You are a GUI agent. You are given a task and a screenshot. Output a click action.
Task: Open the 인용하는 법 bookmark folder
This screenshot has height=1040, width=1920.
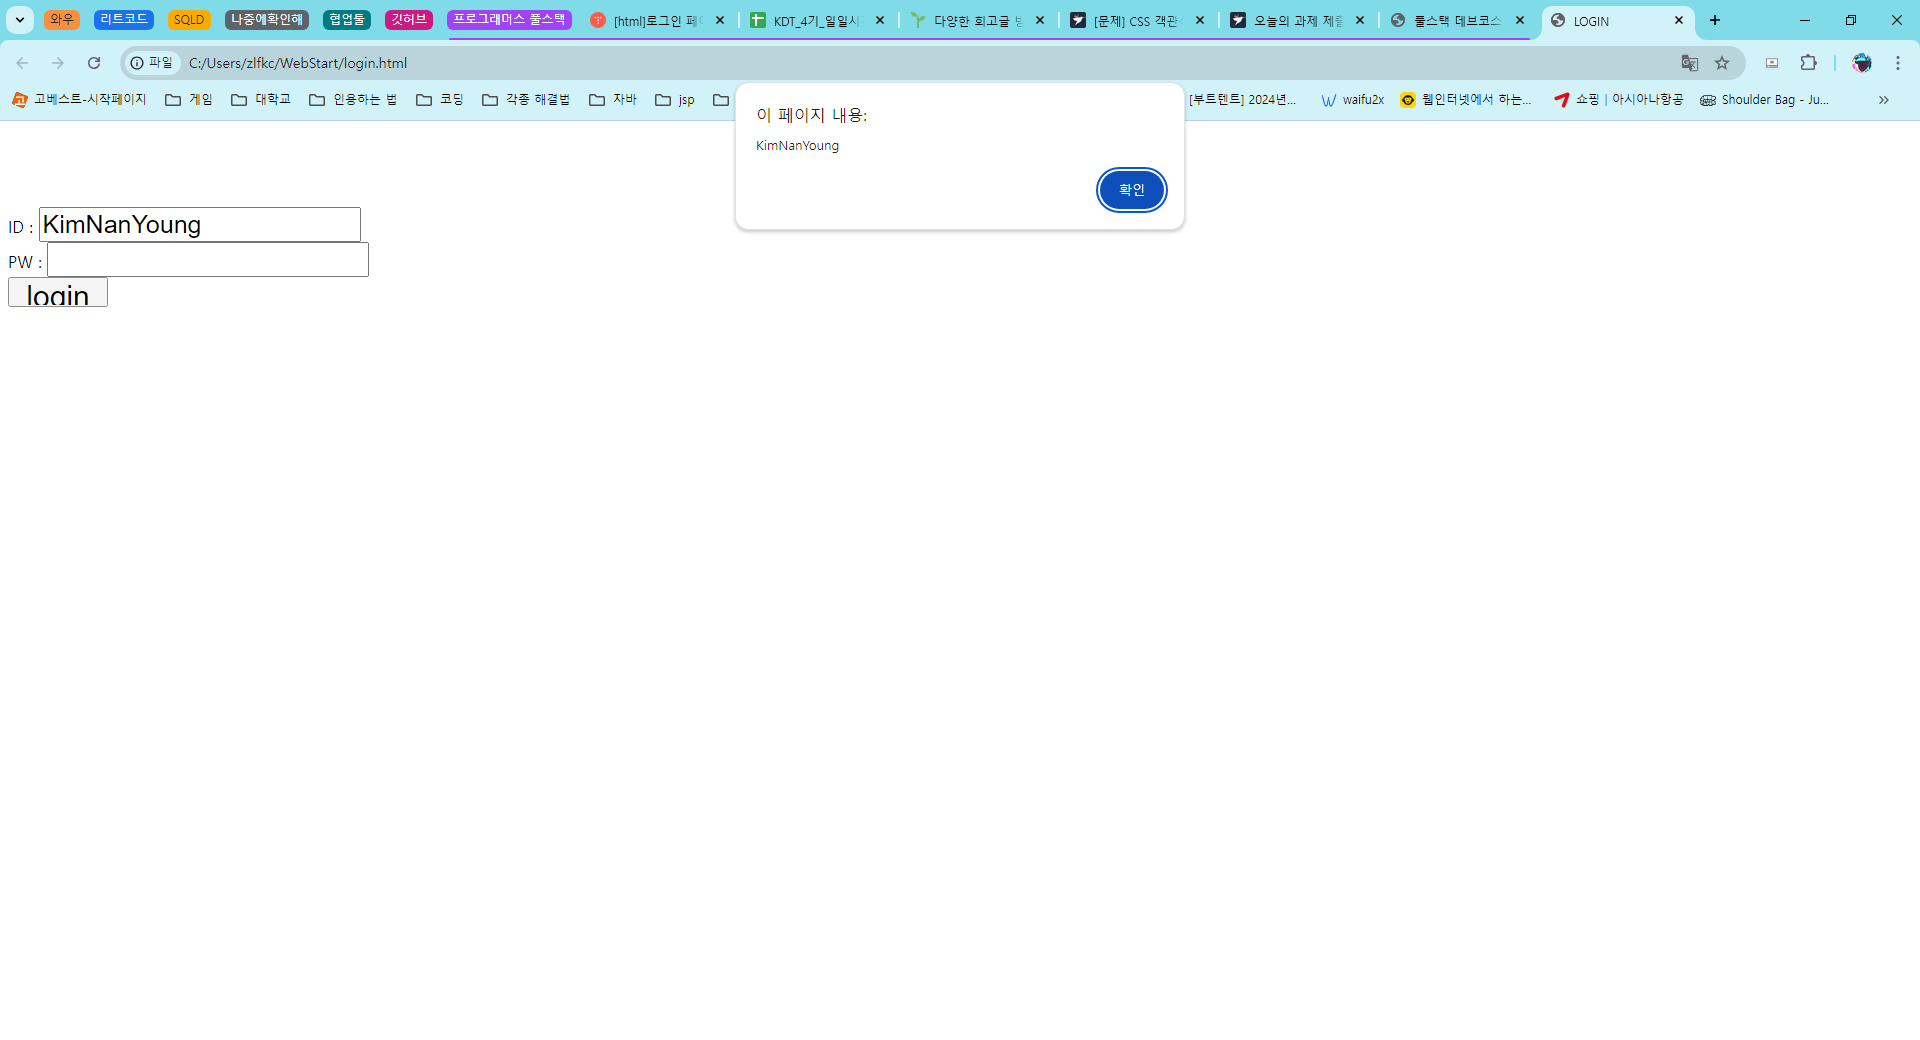tap(353, 100)
